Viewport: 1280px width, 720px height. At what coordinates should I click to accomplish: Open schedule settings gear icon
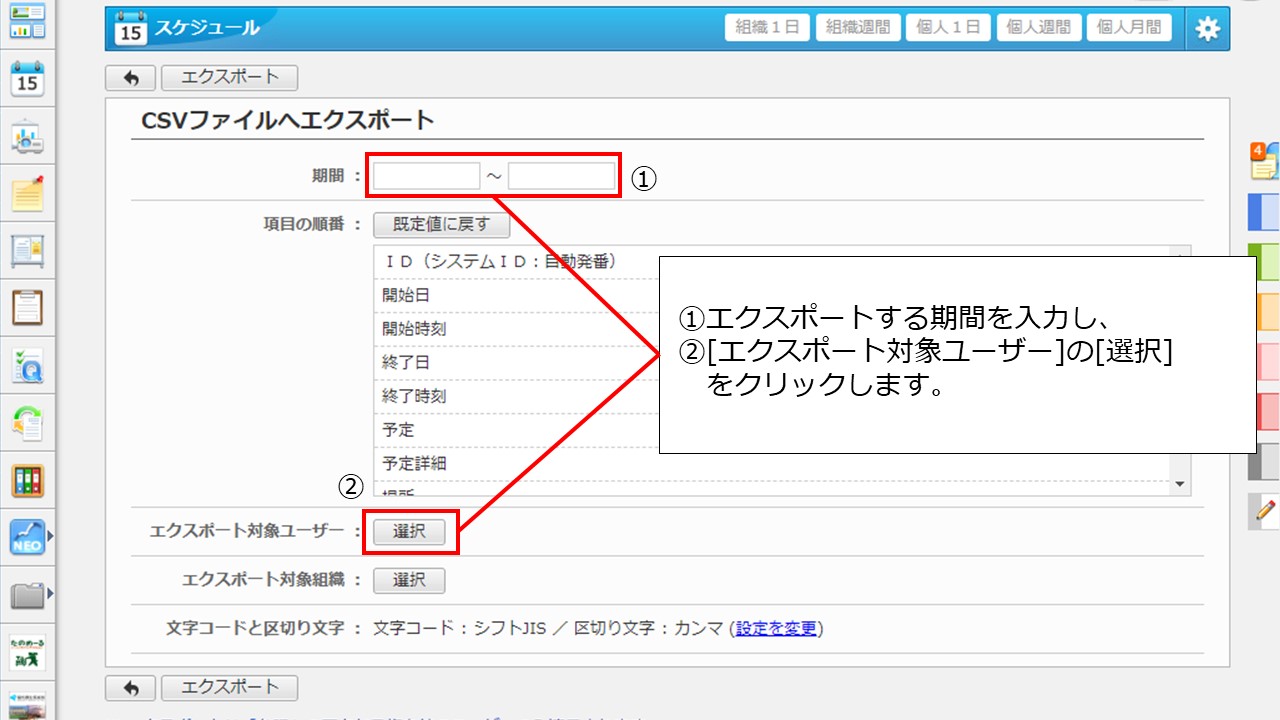coord(1208,29)
